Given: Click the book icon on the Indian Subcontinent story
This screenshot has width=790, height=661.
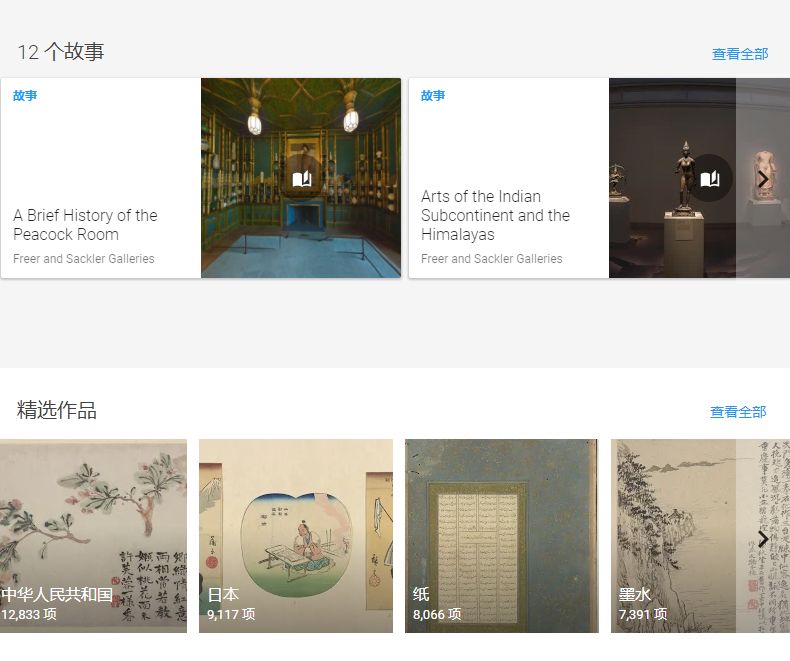Looking at the screenshot, I should 709,178.
